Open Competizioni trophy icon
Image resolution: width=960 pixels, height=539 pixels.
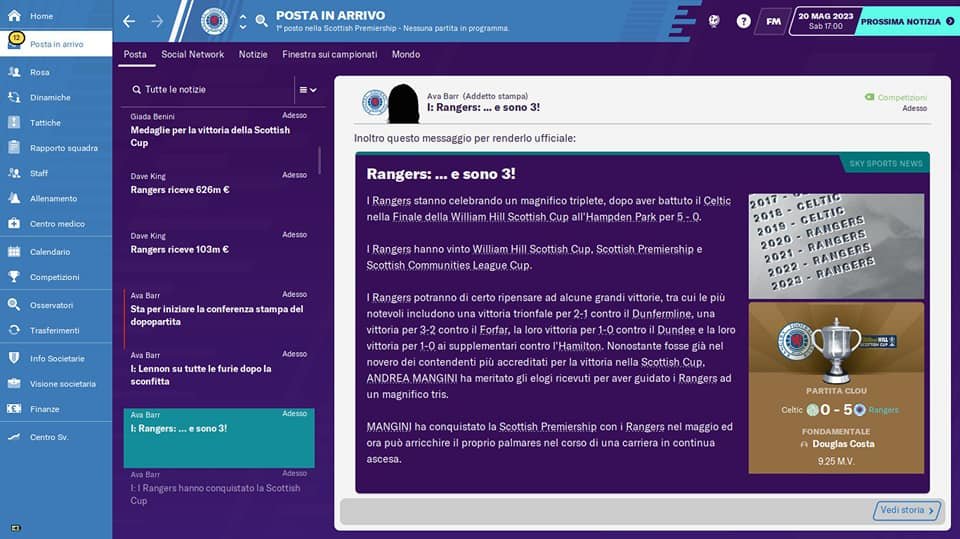(14, 276)
